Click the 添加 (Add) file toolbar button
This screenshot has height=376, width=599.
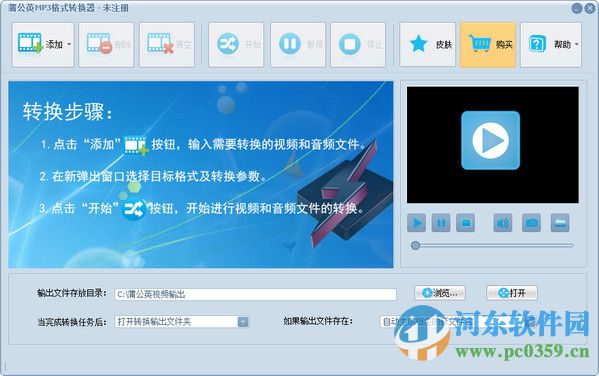click(43, 45)
